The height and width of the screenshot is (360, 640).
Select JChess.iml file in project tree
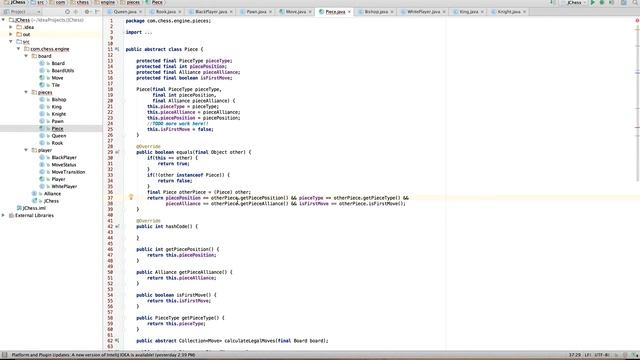(34, 208)
